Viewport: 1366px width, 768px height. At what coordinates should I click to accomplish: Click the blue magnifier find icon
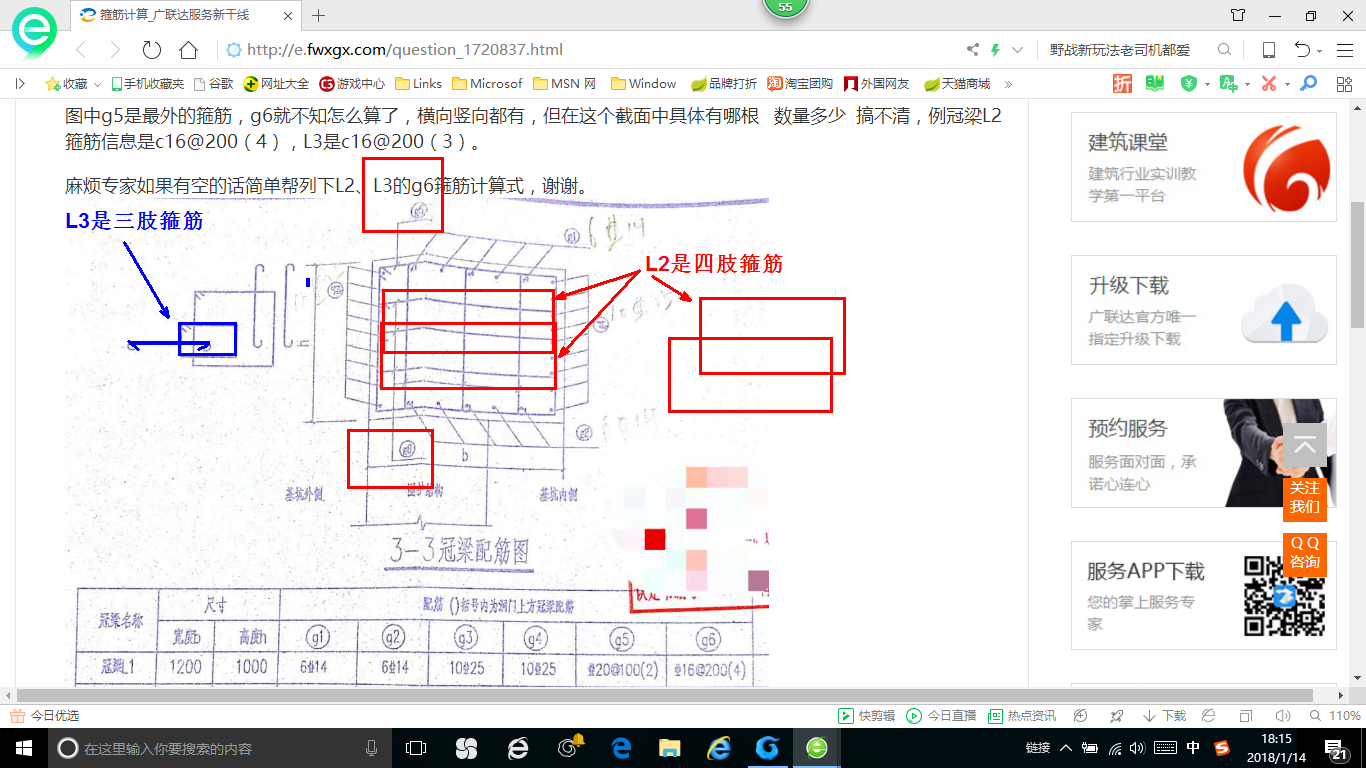pos(1308,84)
